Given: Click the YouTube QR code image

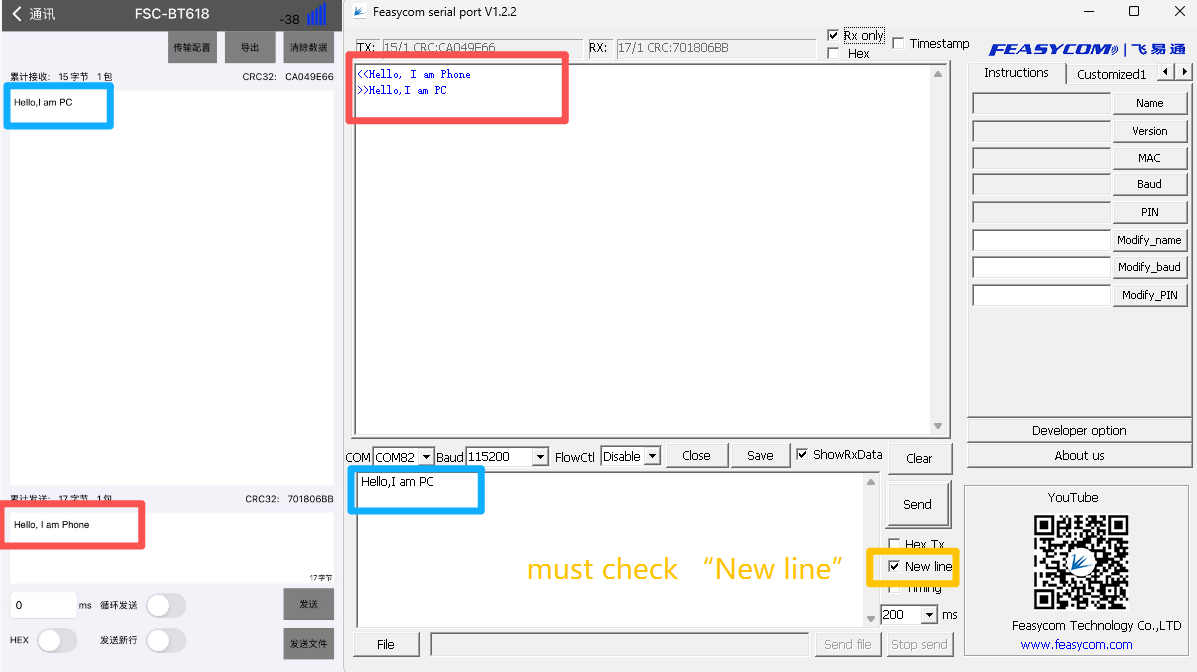Looking at the screenshot, I should 1081,562.
